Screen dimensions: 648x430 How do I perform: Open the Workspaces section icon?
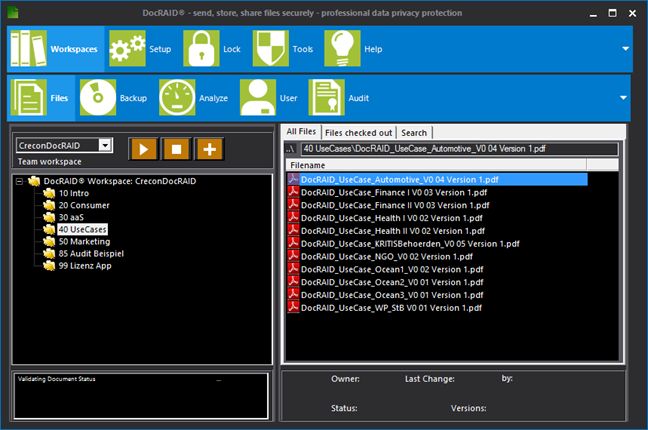point(29,48)
